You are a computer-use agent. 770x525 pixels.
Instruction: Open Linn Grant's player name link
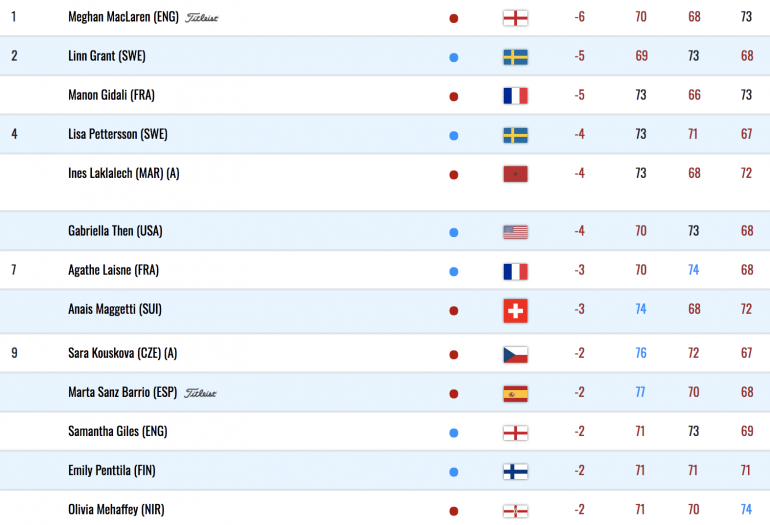pyautogui.click(x=107, y=56)
